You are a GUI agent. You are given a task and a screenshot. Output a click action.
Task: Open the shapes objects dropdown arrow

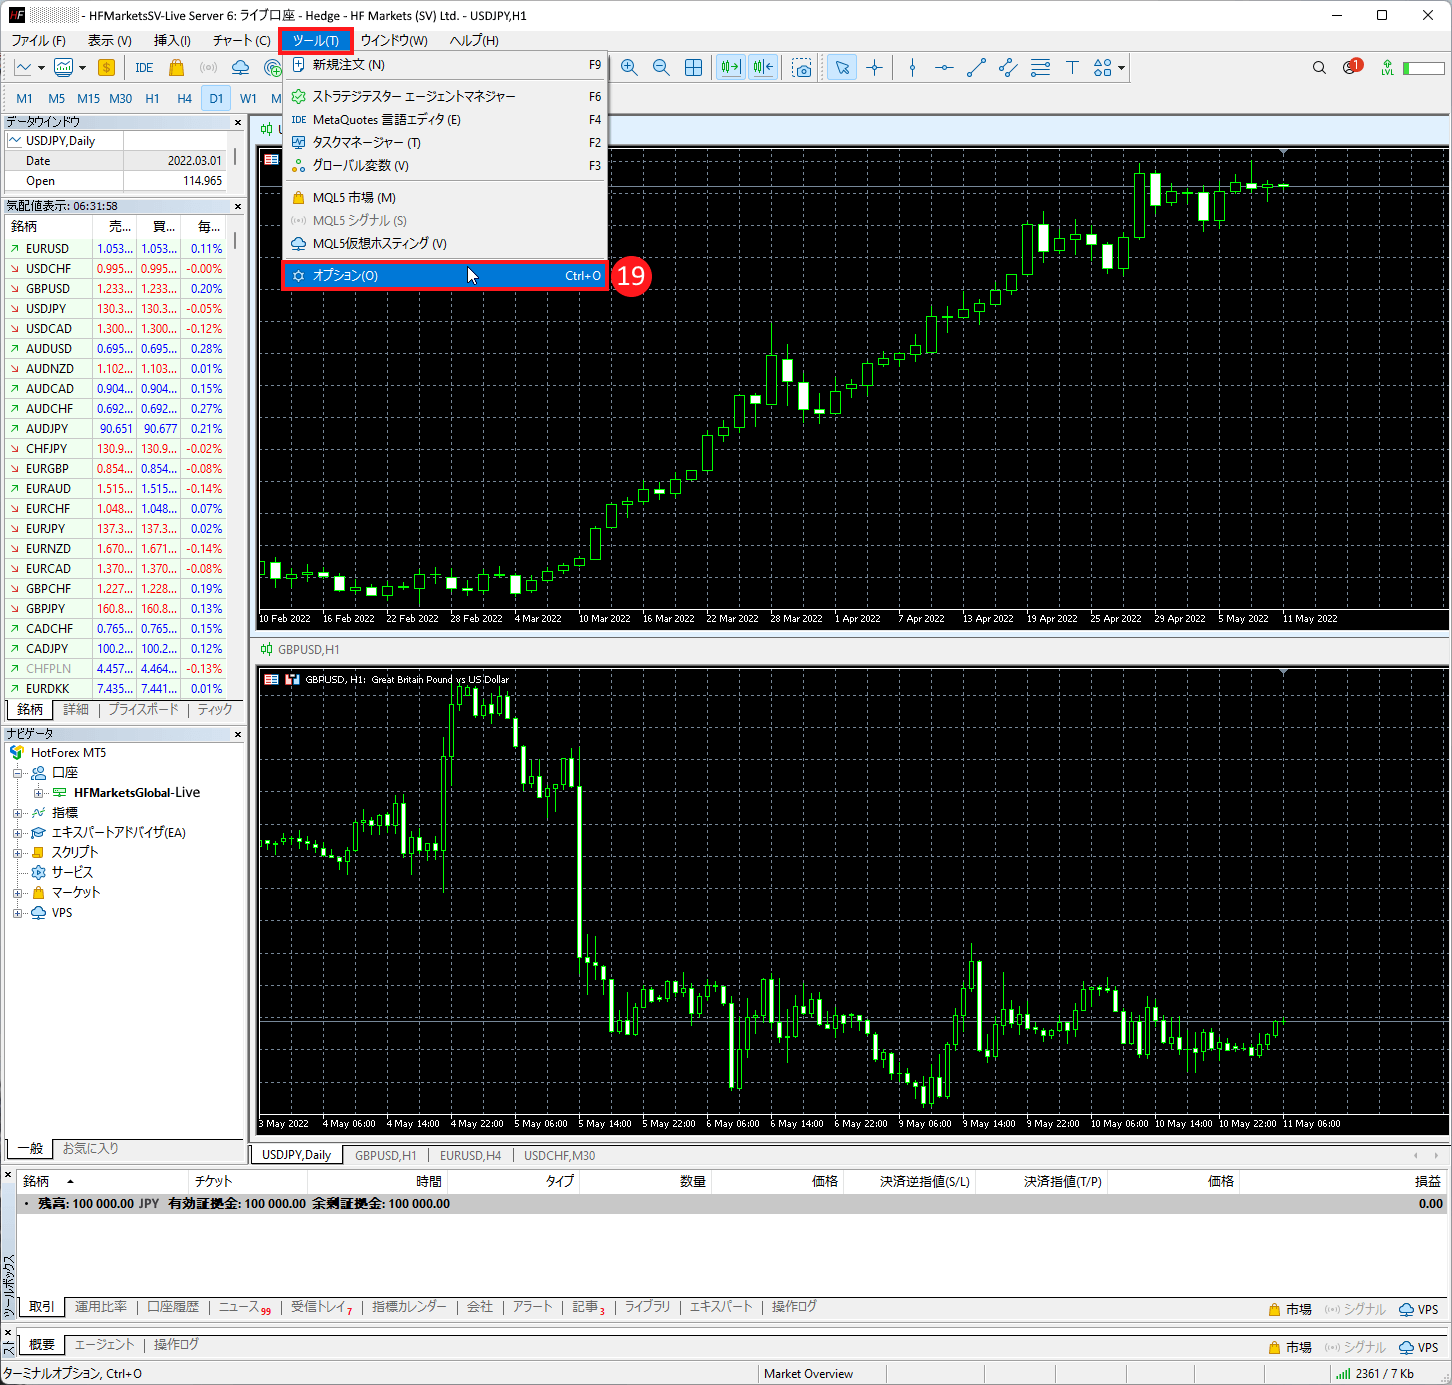(x=1122, y=68)
